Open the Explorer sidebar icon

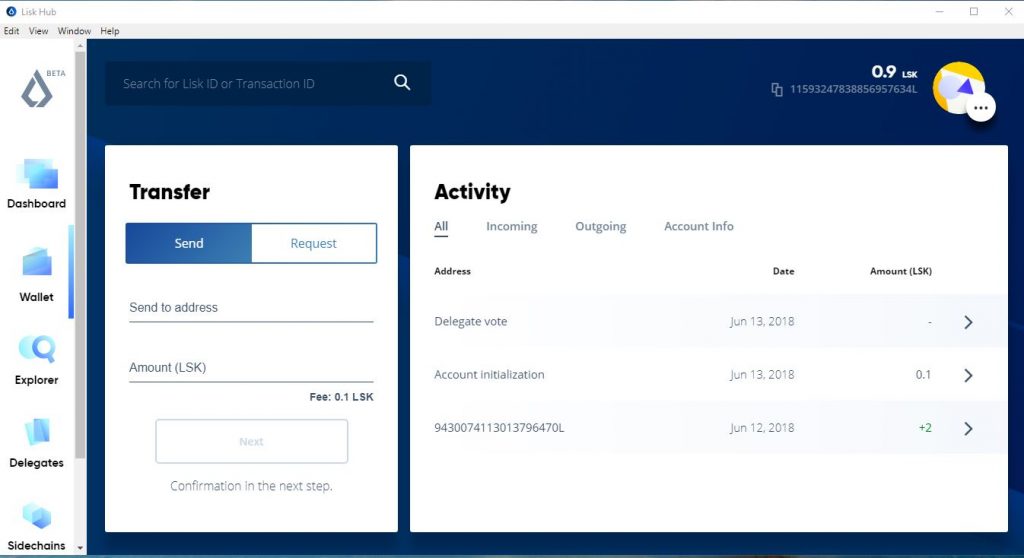[x=37, y=348]
